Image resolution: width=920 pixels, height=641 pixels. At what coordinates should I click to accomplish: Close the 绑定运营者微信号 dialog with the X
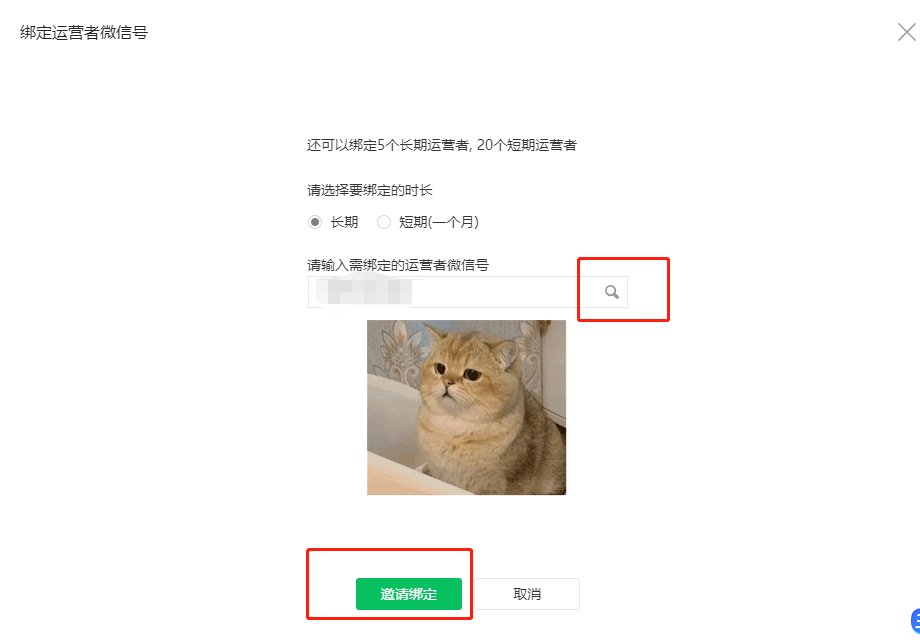click(x=907, y=32)
